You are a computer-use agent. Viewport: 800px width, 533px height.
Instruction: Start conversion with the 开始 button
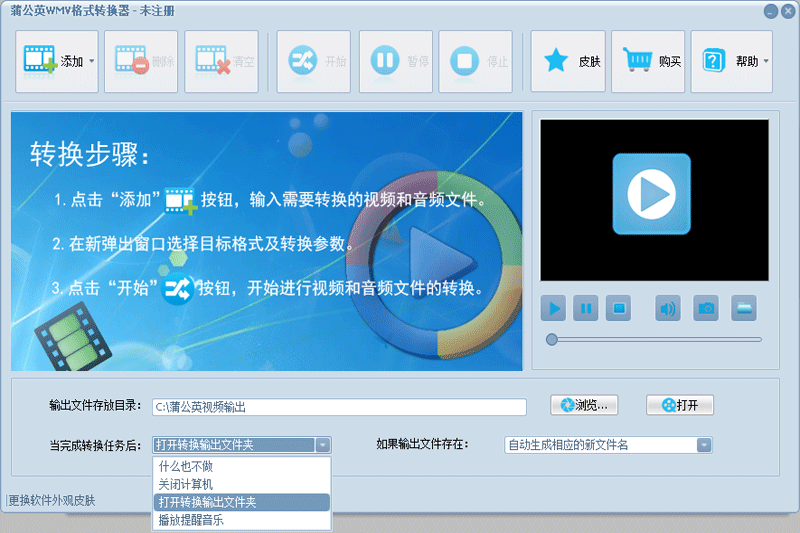coord(314,61)
